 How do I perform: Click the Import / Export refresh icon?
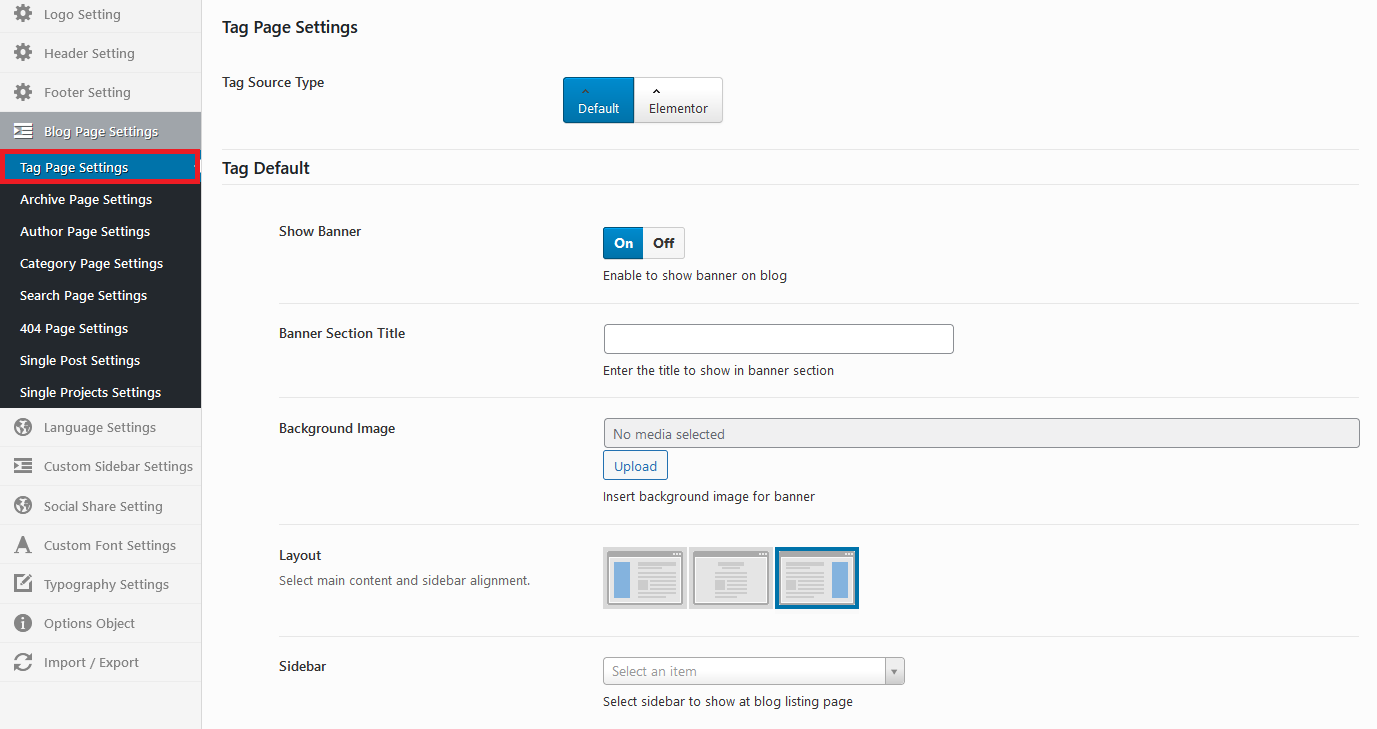tap(23, 662)
